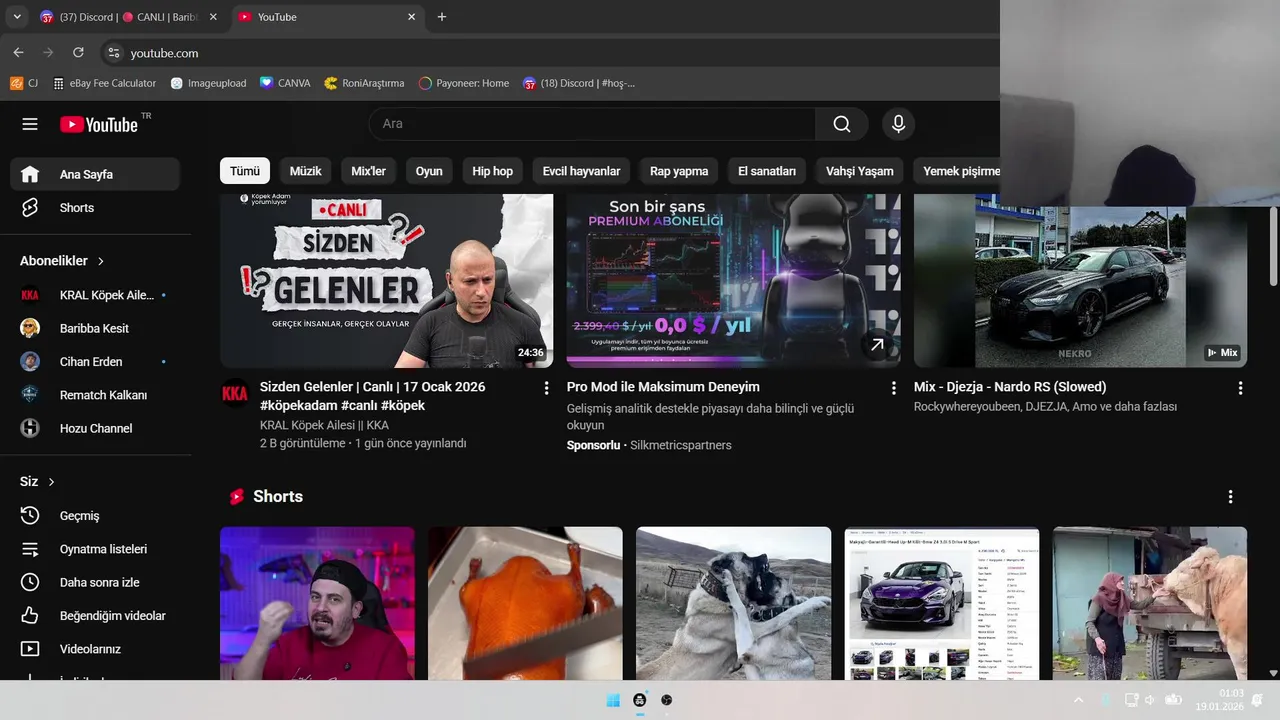
Task: Open the YouTube hamburger guide menu
Action: tap(30, 124)
